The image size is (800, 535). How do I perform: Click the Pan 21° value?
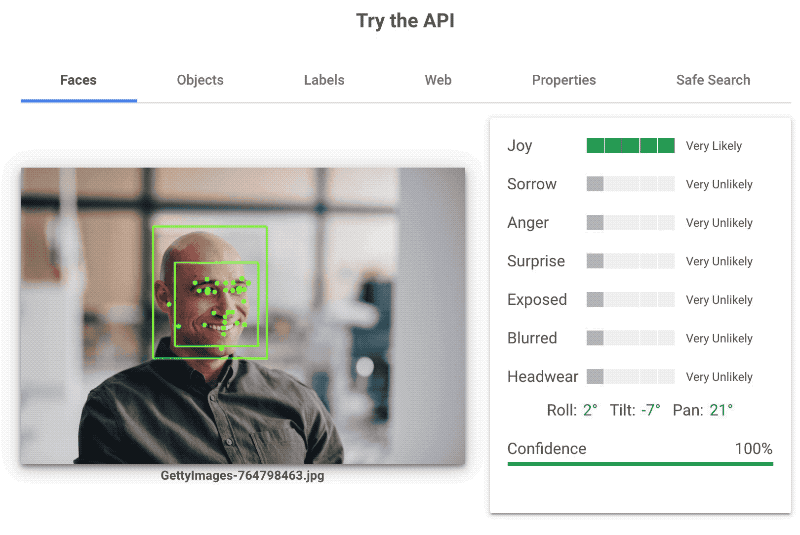coord(721,410)
